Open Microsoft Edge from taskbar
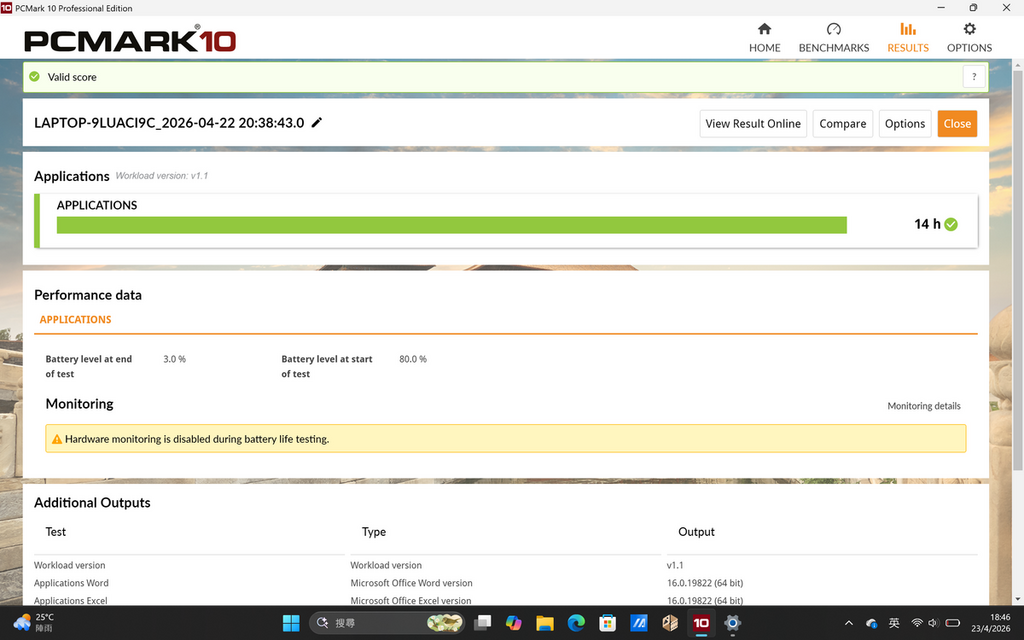This screenshot has width=1024, height=640. pyautogui.click(x=576, y=623)
